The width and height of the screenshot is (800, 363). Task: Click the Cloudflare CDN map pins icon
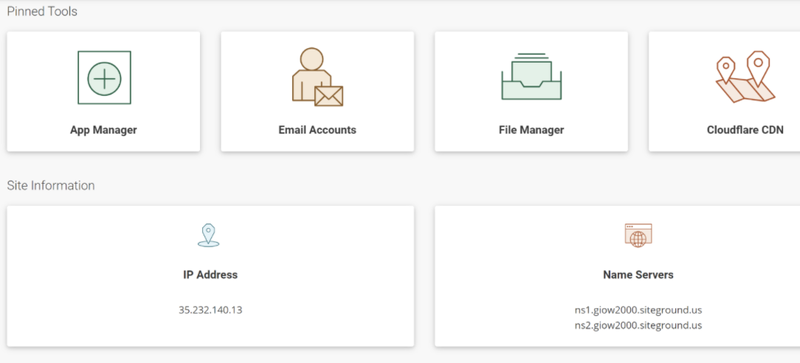745,77
